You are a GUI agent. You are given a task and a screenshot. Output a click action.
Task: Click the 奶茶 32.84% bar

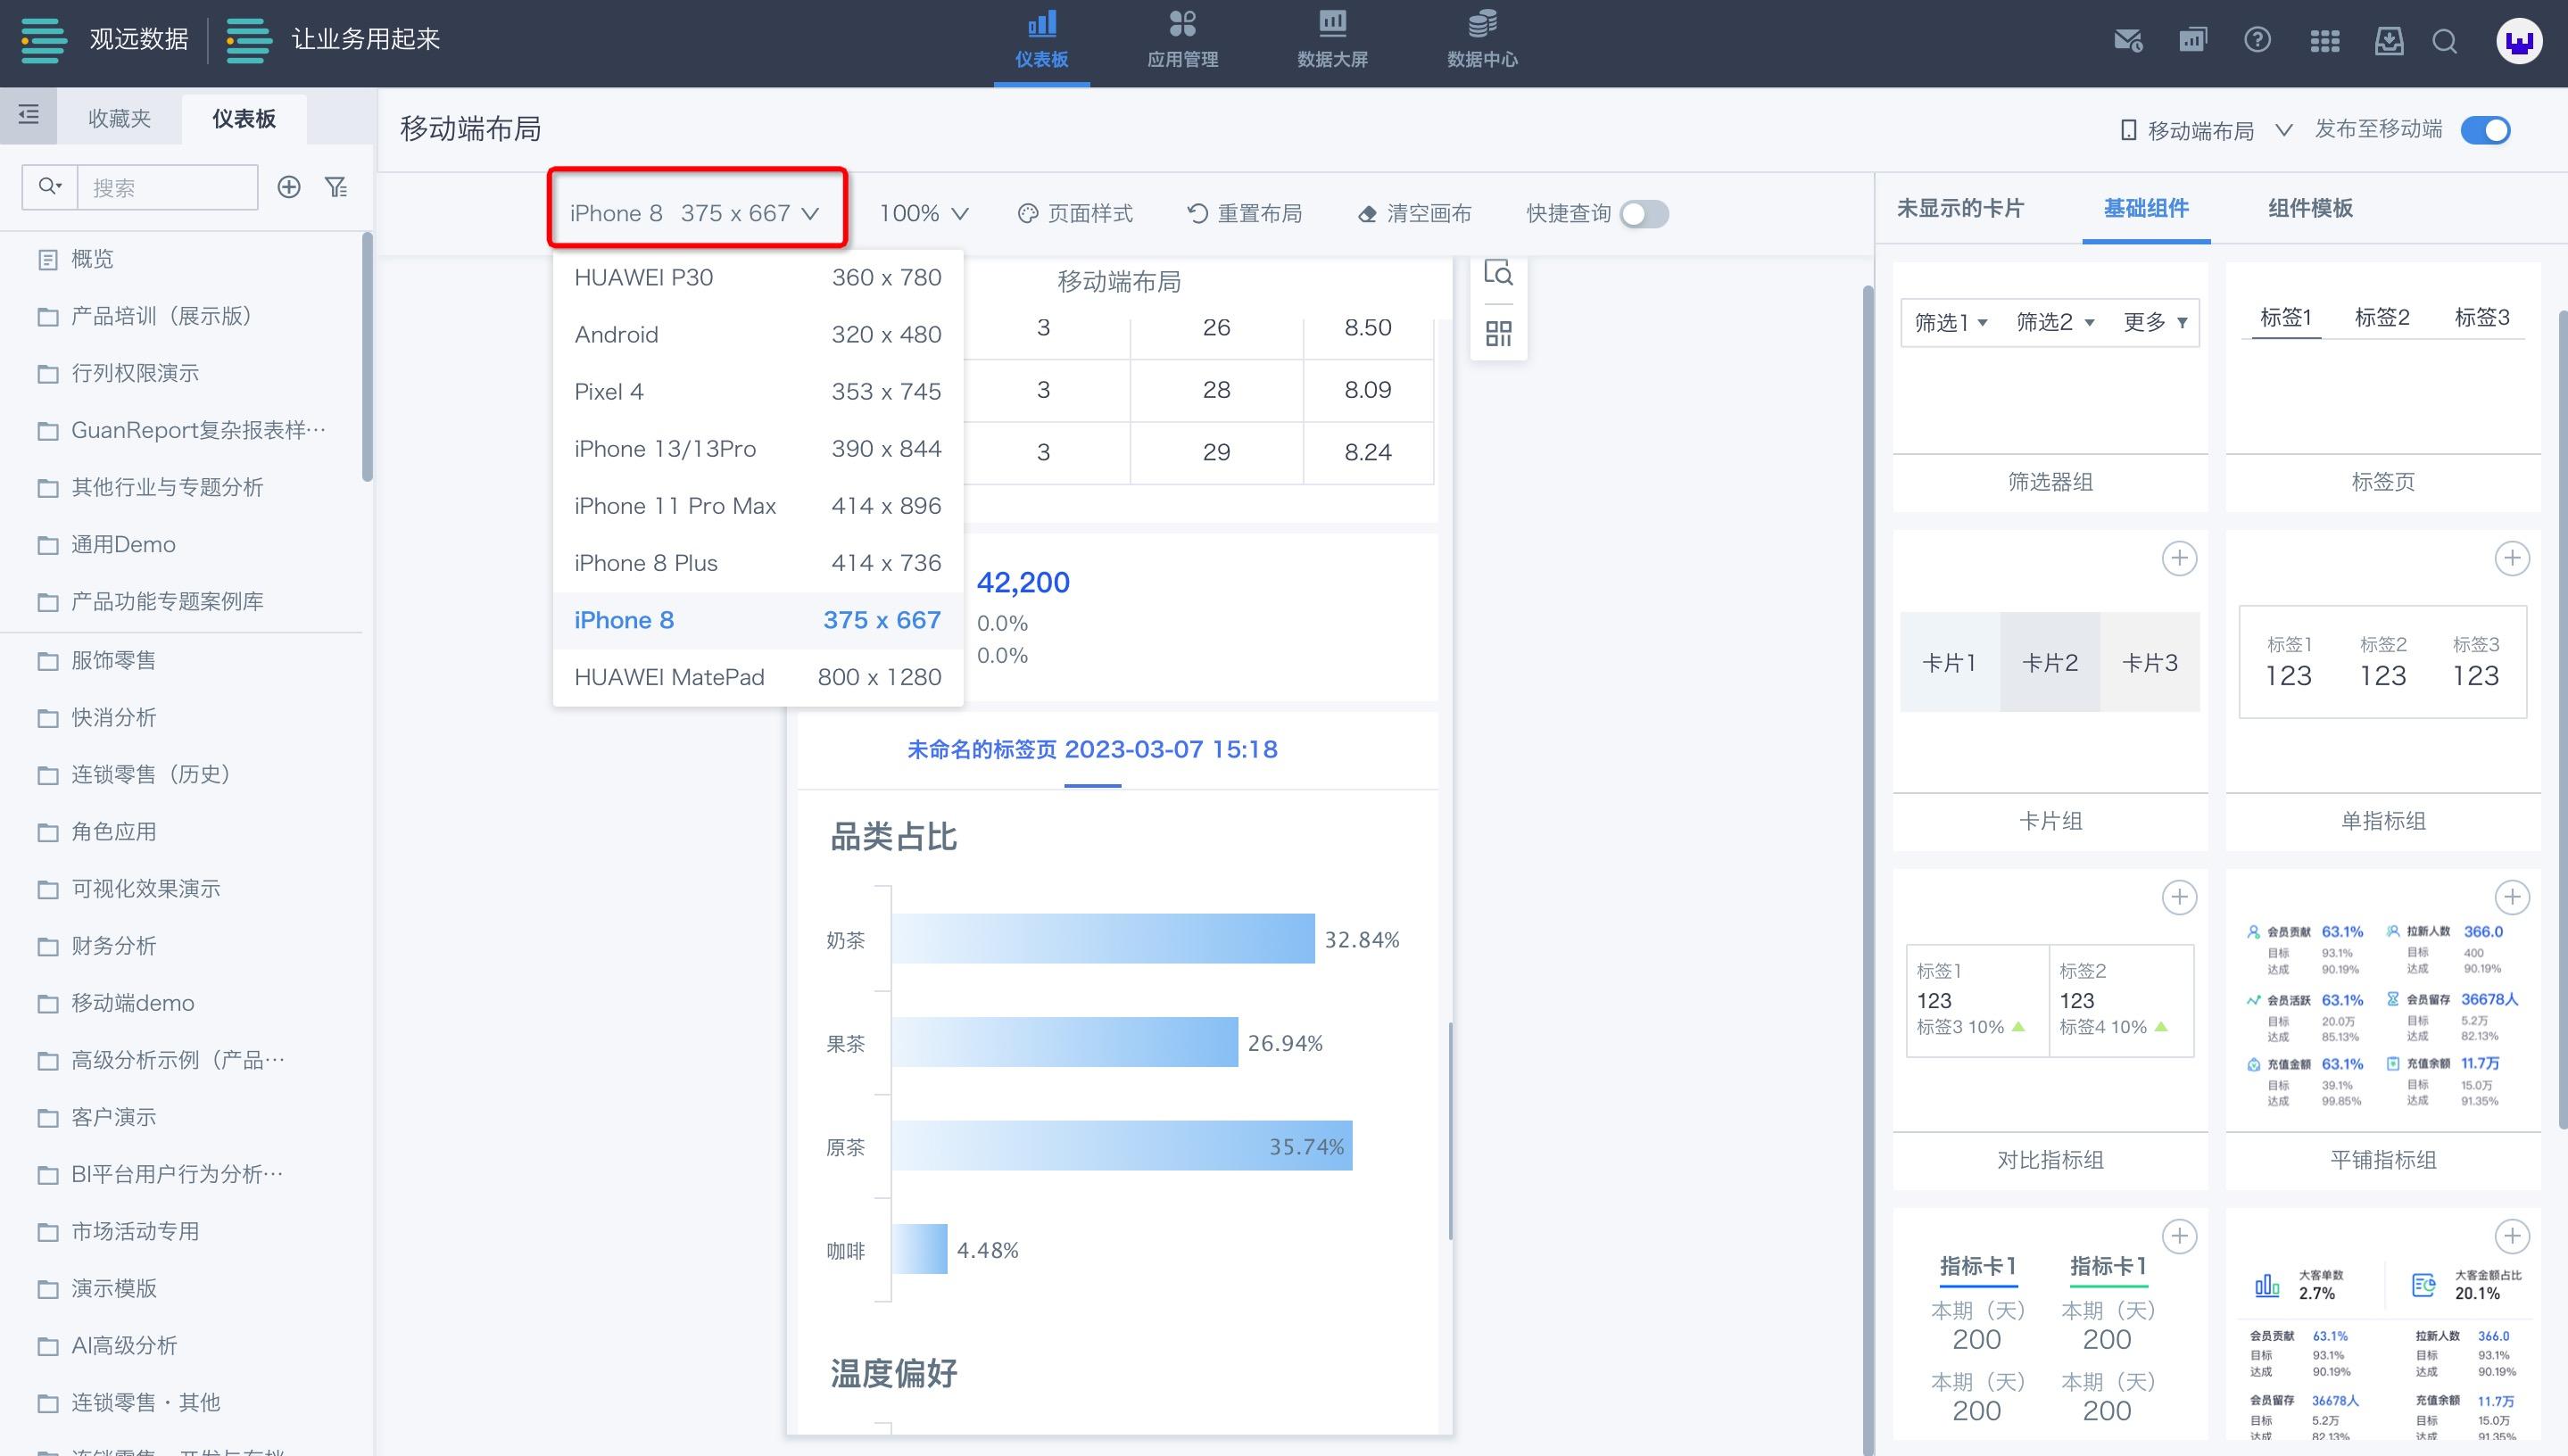[x=1103, y=938]
